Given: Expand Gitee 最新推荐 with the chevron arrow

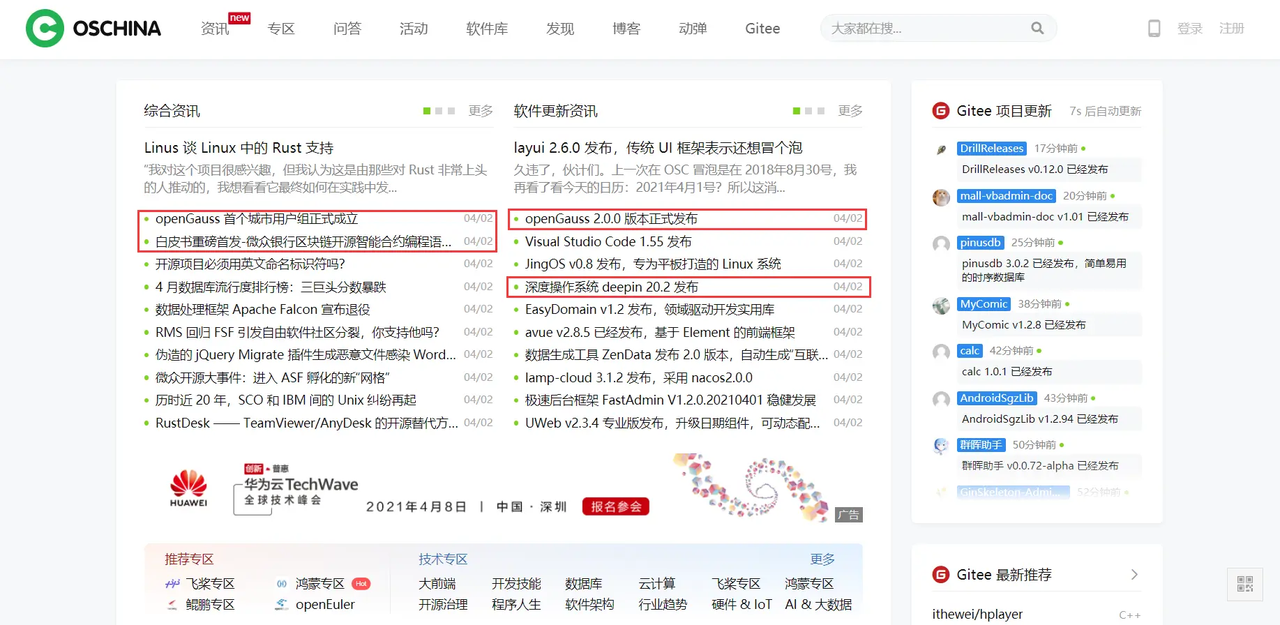Looking at the screenshot, I should point(1134,574).
